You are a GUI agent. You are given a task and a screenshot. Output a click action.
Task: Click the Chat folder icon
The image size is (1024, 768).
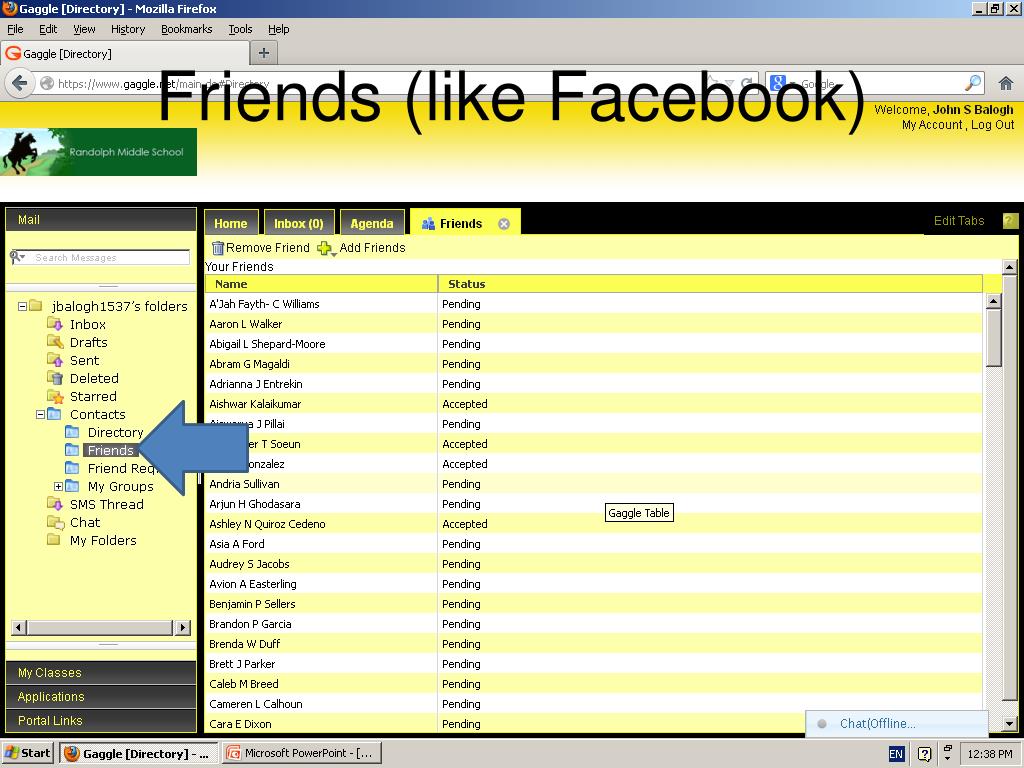55,522
